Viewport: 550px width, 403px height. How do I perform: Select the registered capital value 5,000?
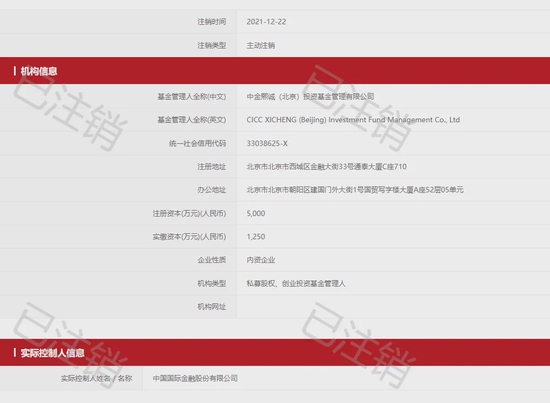click(x=256, y=213)
